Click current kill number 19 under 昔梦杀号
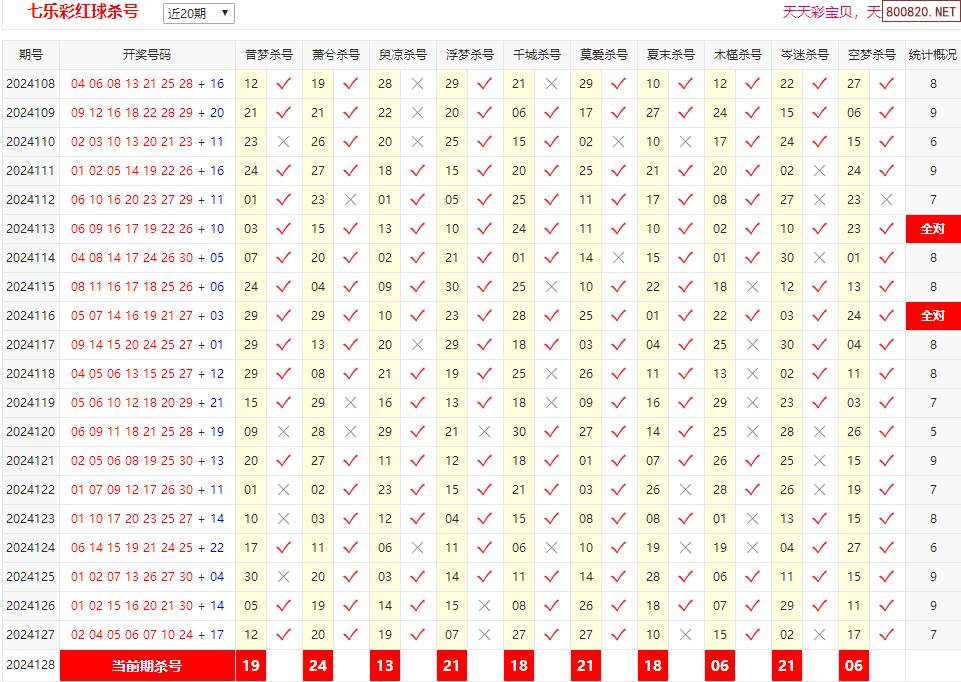 coord(251,665)
